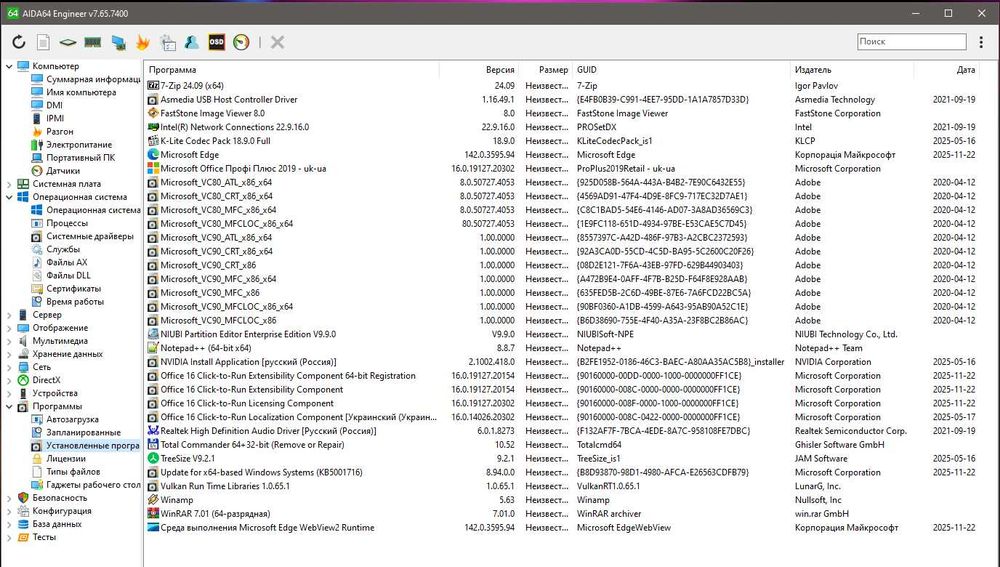Image resolution: width=1000 pixels, height=567 pixels.
Task: Open the diagnostics monitor toolbar icon
Action: pos(168,43)
